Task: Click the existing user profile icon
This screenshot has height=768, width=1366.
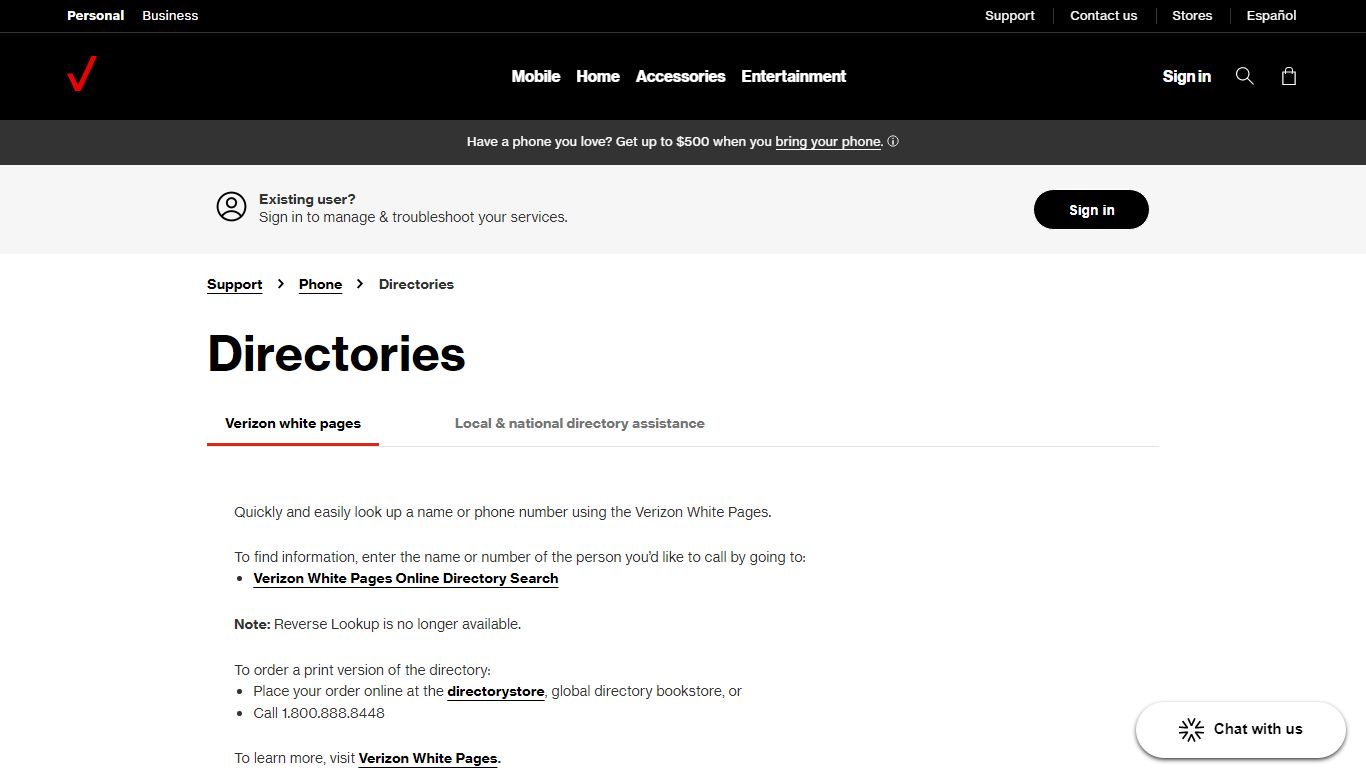Action: pos(231,207)
